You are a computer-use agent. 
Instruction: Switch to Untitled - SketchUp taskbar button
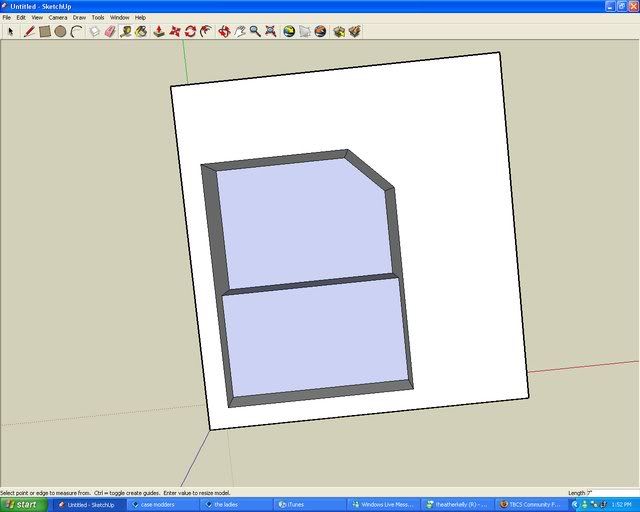[x=89, y=505]
